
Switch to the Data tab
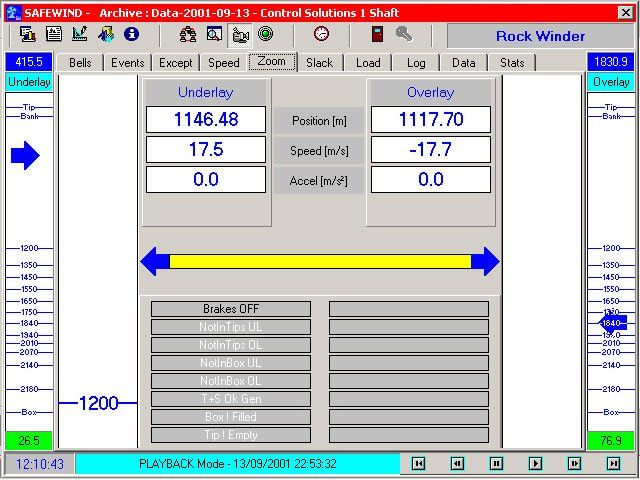464,63
